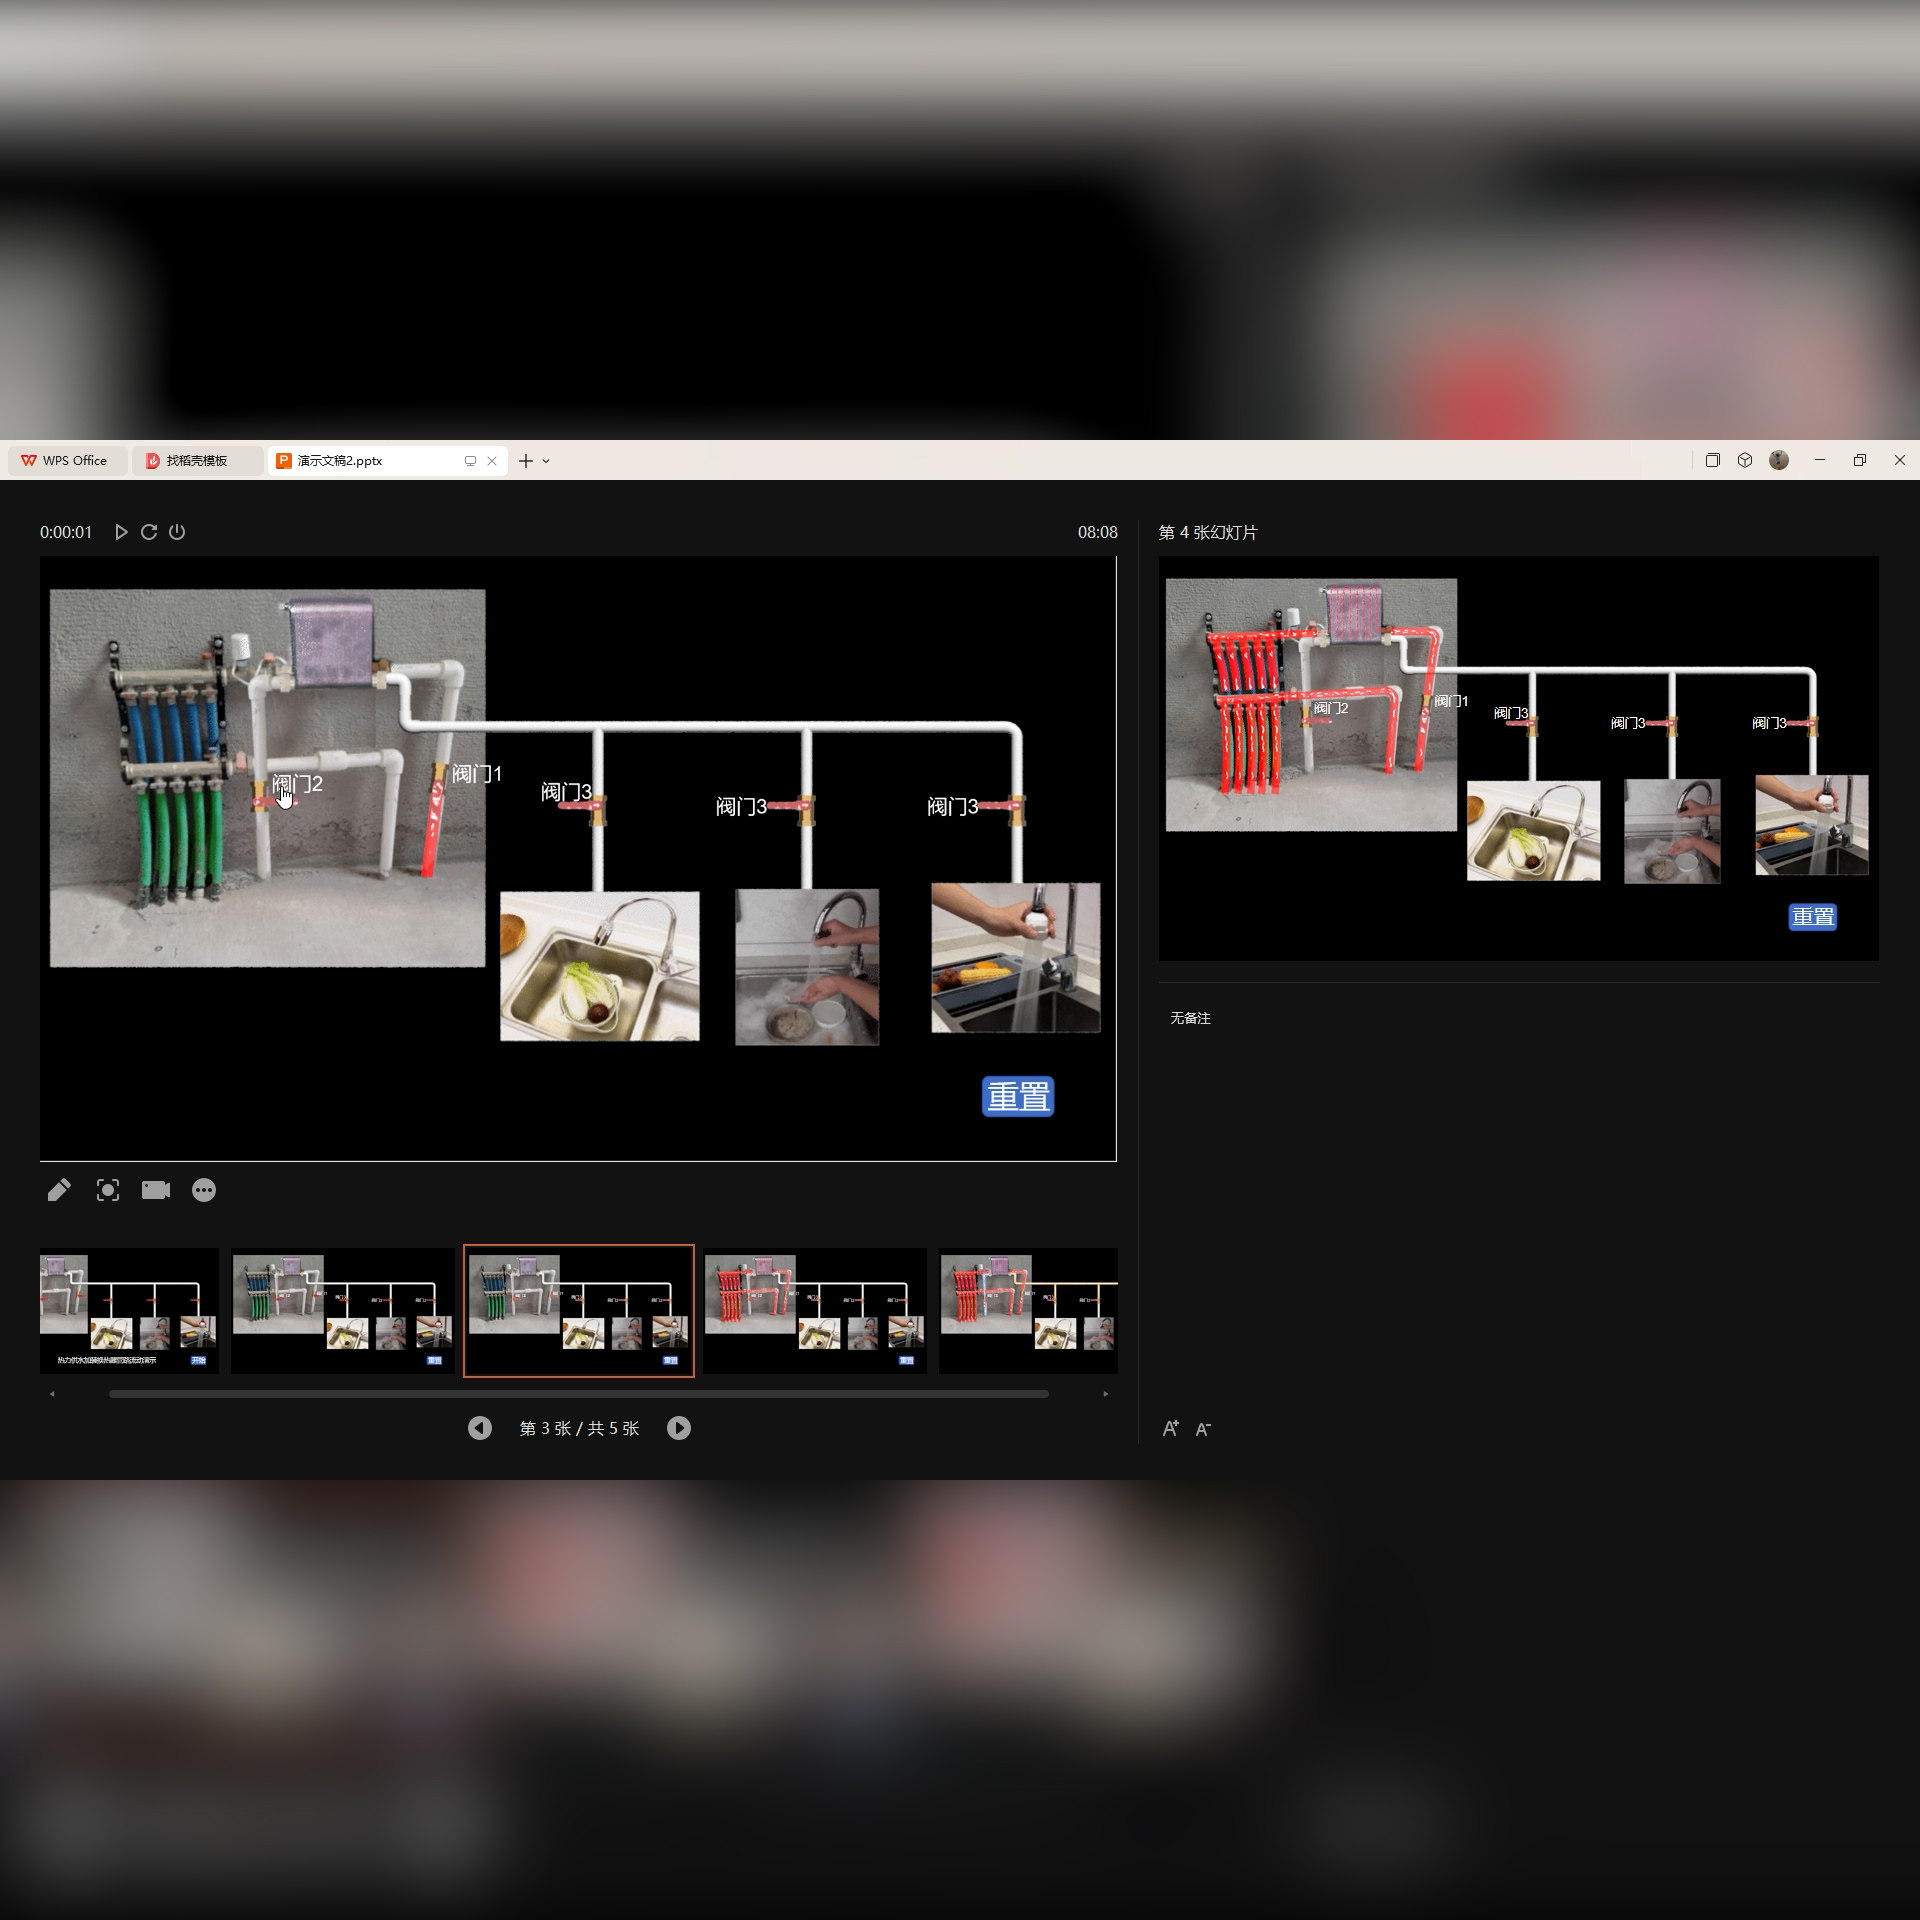Screen dimensions: 1920x1920
Task: Click filmstrip scroll left arrow
Action: tap(52, 1393)
